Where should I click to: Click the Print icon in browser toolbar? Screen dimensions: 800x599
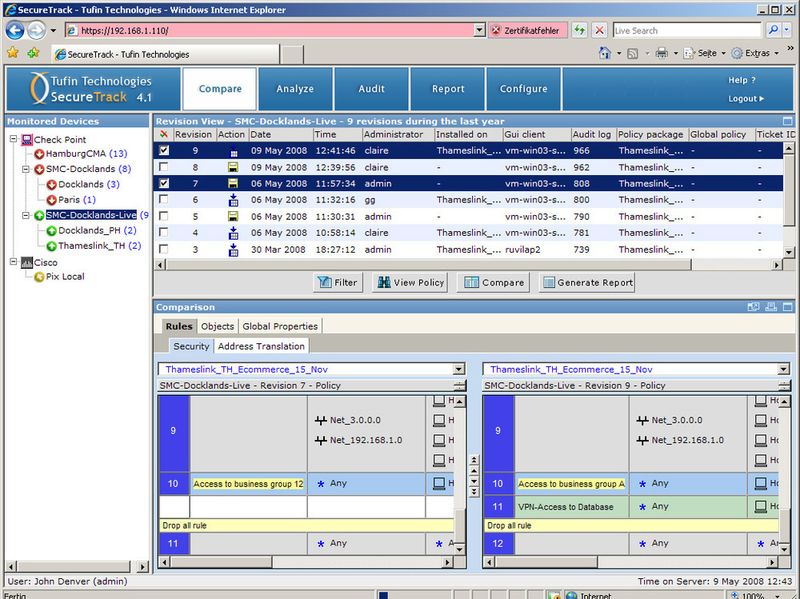point(662,53)
